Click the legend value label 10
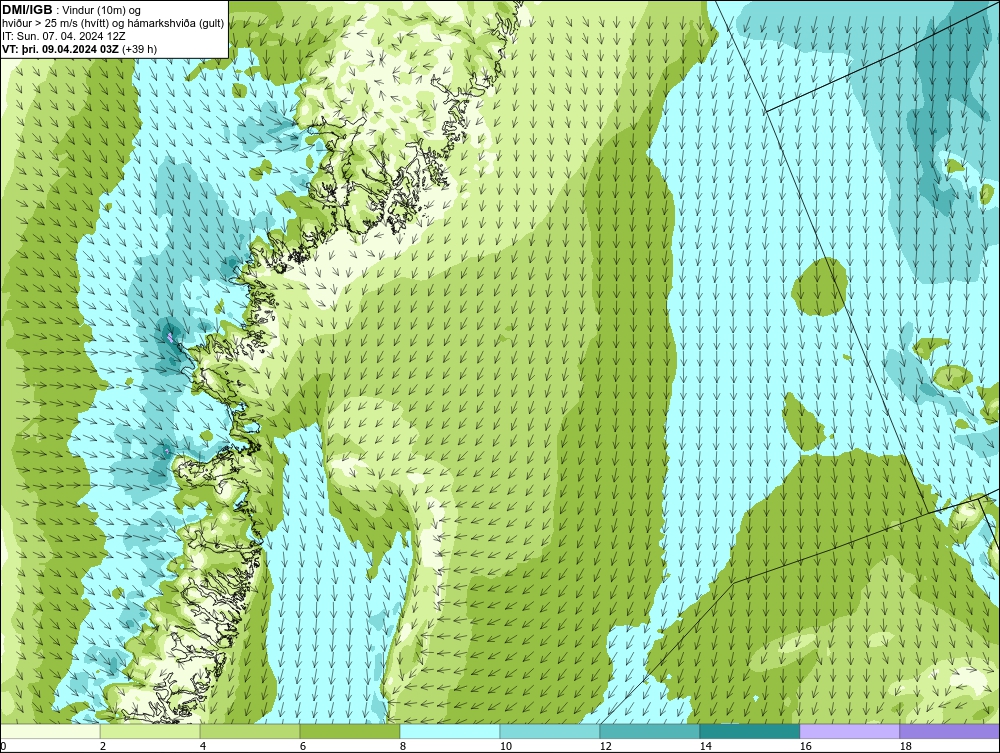The height and width of the screenshot is (753, 1000). 506,746
